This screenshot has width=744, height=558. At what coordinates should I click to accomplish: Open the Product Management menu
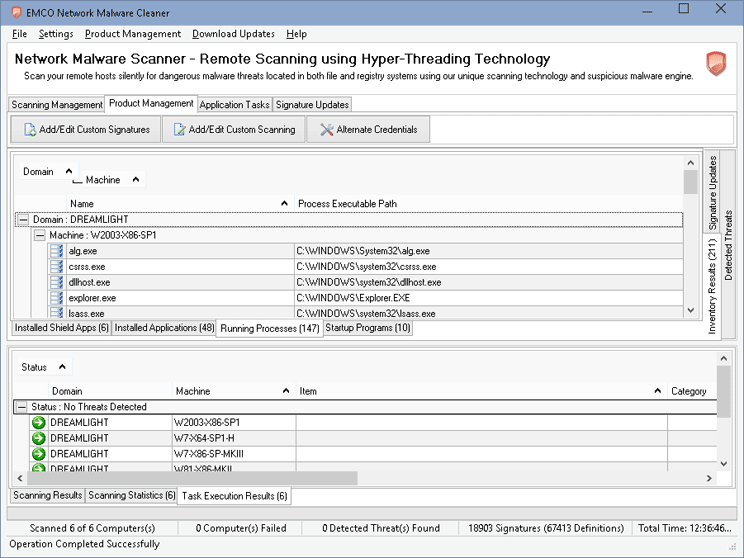pyautogui.click(x=133, y=34)
